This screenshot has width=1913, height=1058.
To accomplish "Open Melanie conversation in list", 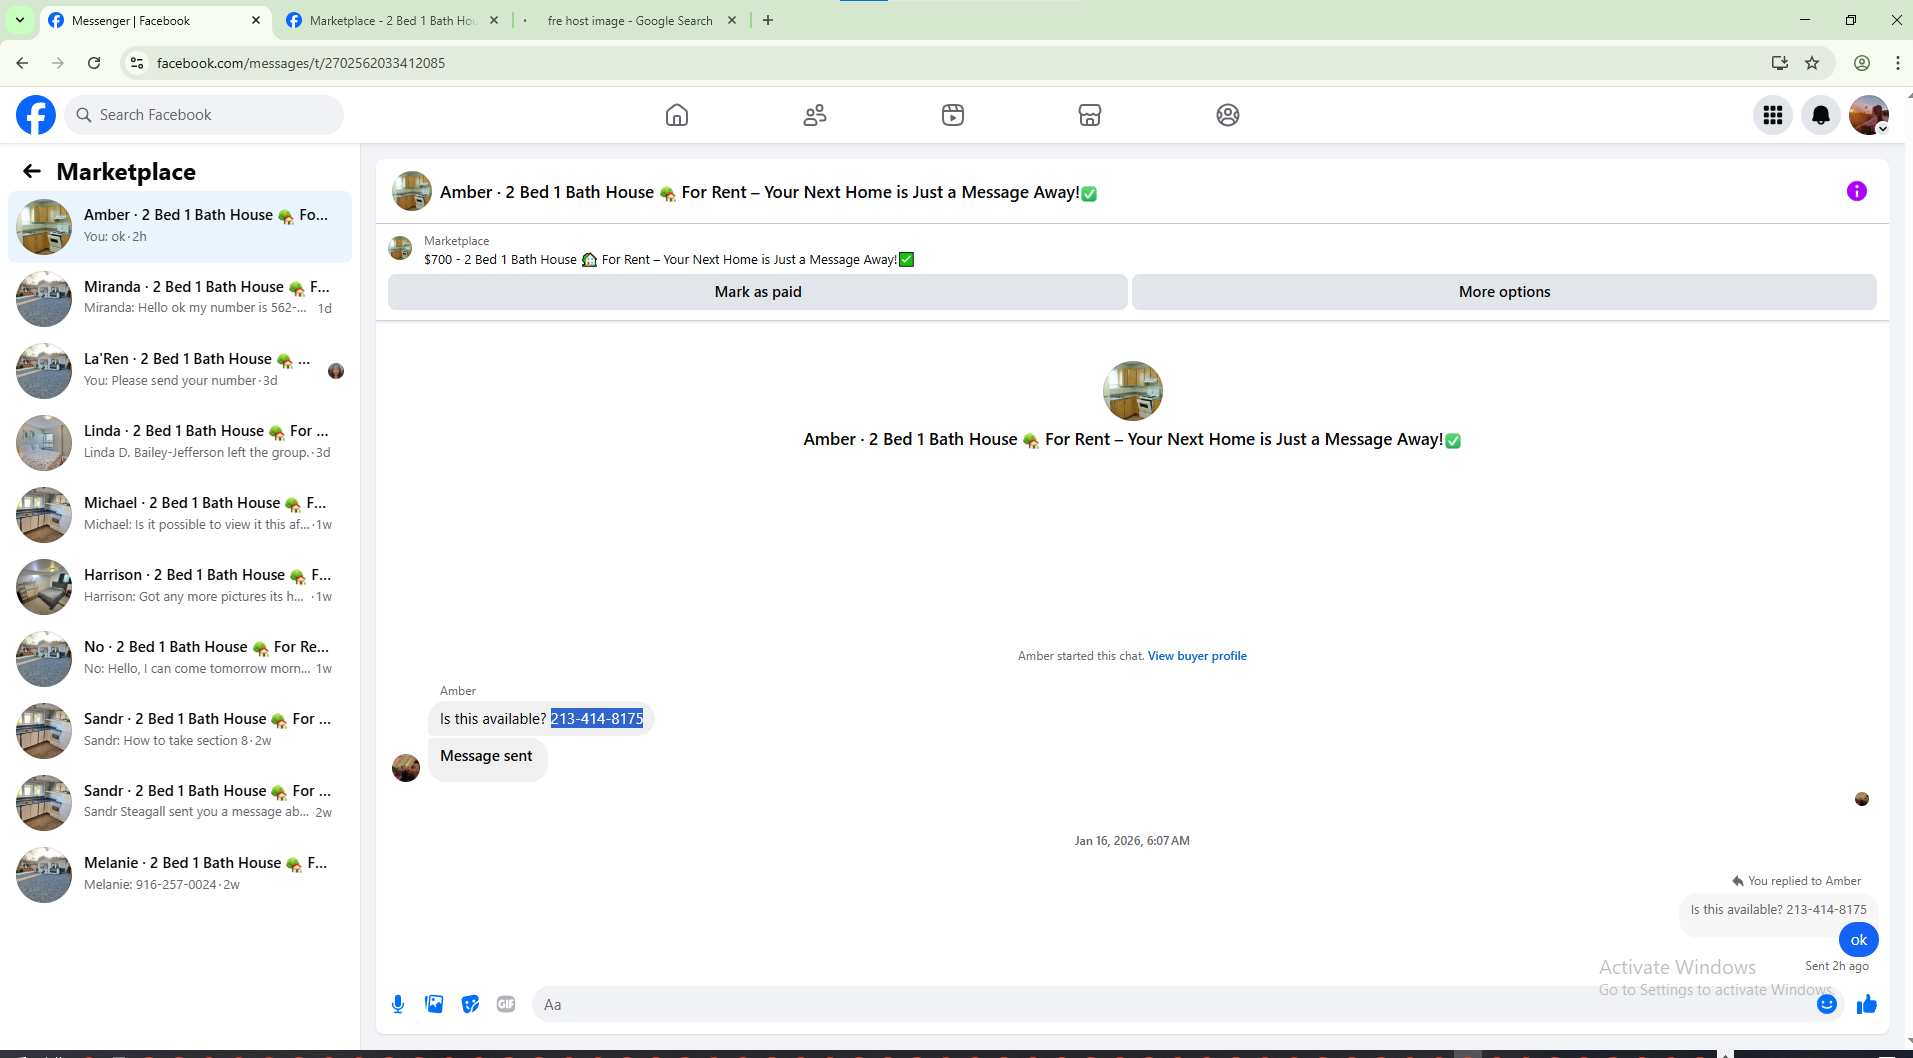I will [x=180, y=875].
